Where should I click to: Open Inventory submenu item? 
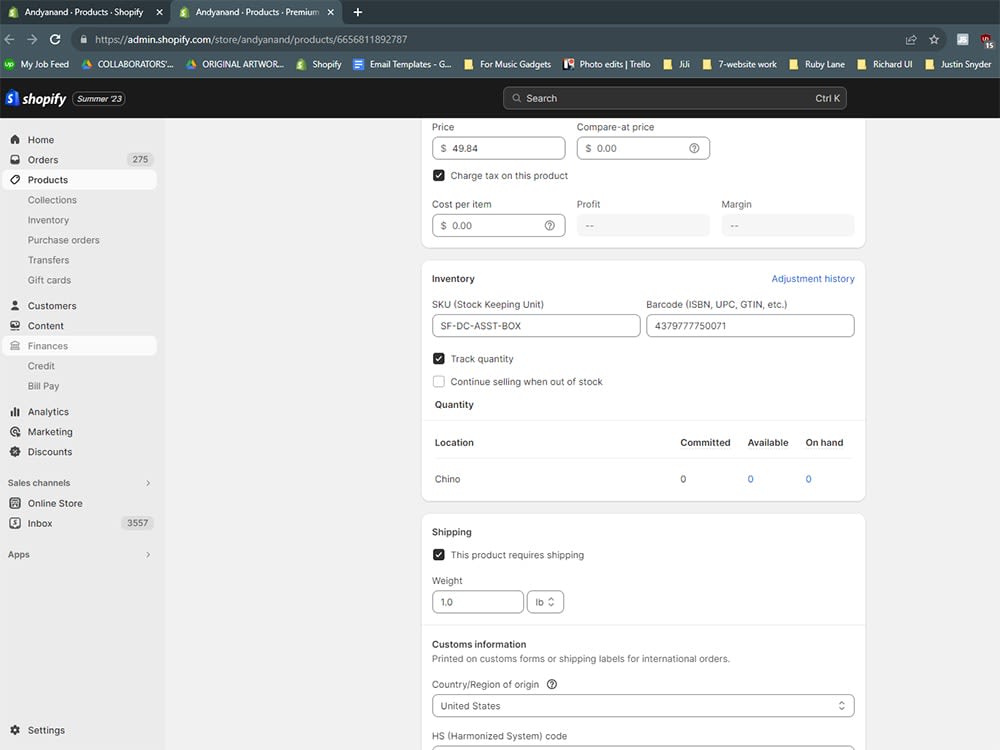48,220
